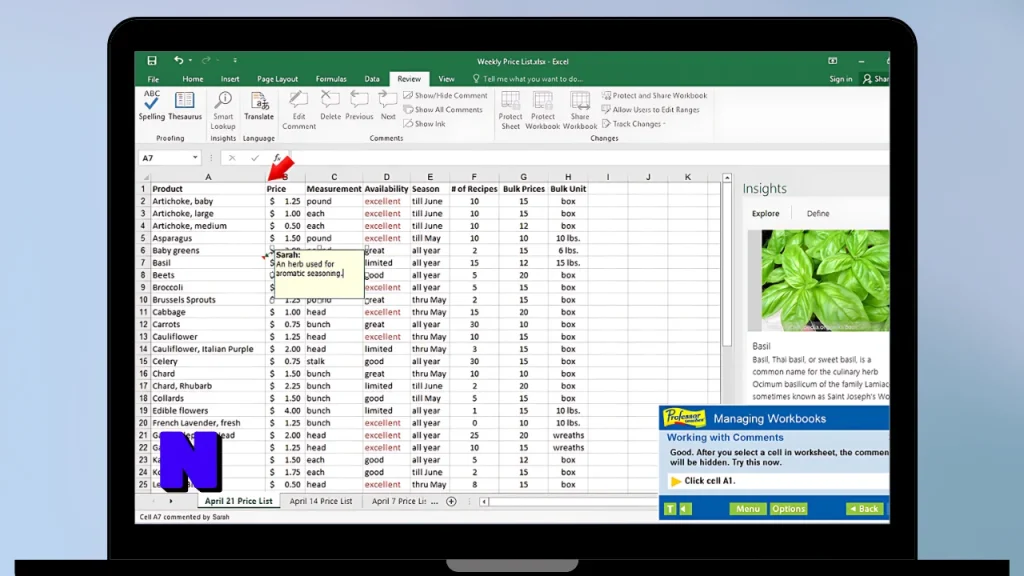Screen dimensions: 1024x576
Task: Select row 12 header
Action: pyautogui.click(x=143, y=324)
